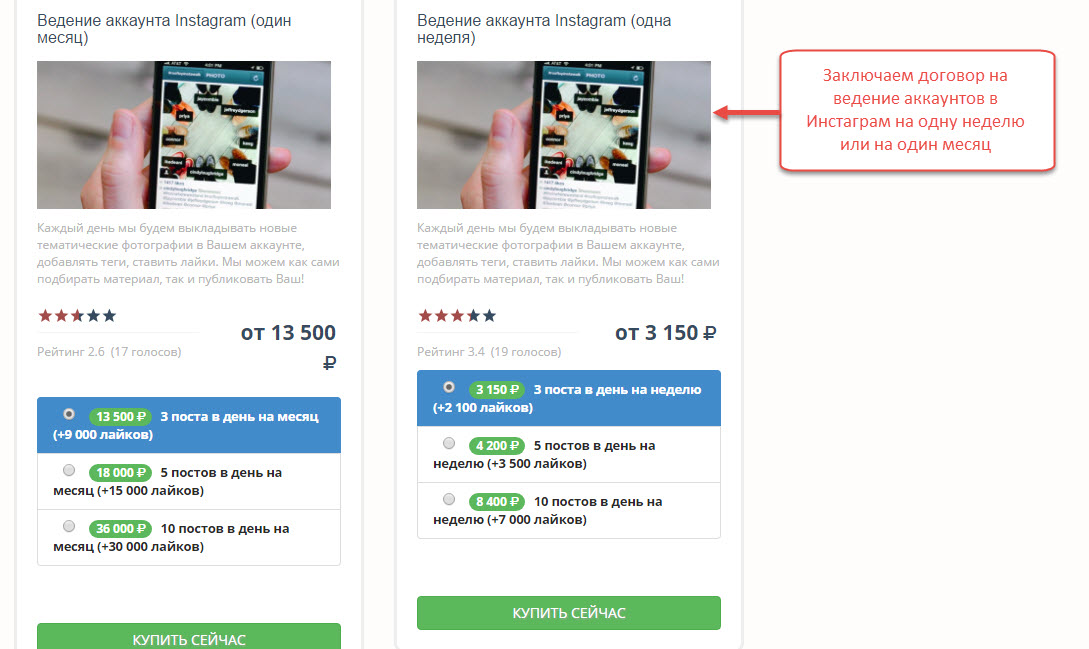Click the green 13 500 ₽ price badge
The width and height of the screenshot is (1089, 649).
tap(120, 417)
